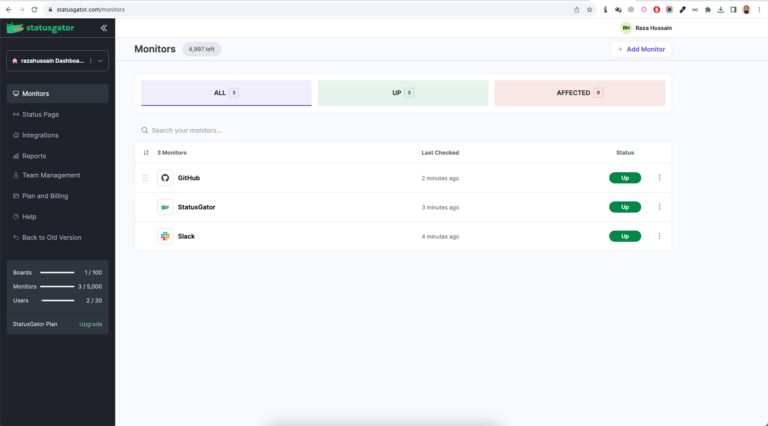Open Integrations in the sidebar

coord(40,135)
